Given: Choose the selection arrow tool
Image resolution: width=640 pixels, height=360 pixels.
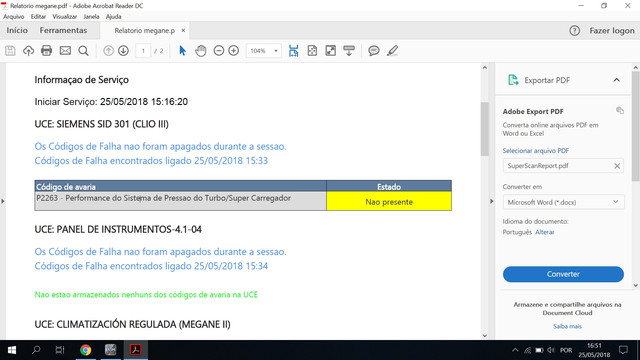Looking at the screenshot, I should [182, 51].
